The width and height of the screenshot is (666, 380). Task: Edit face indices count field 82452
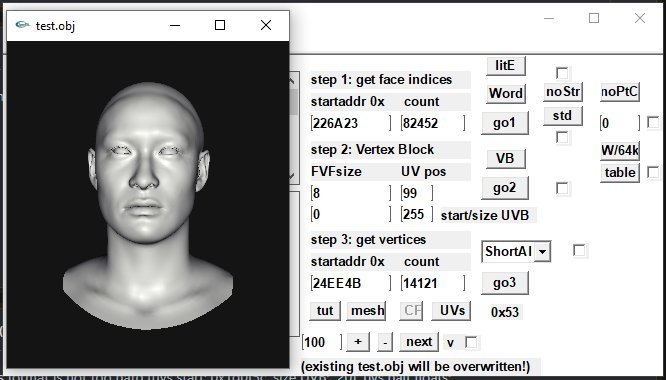[x=433, y=124]
